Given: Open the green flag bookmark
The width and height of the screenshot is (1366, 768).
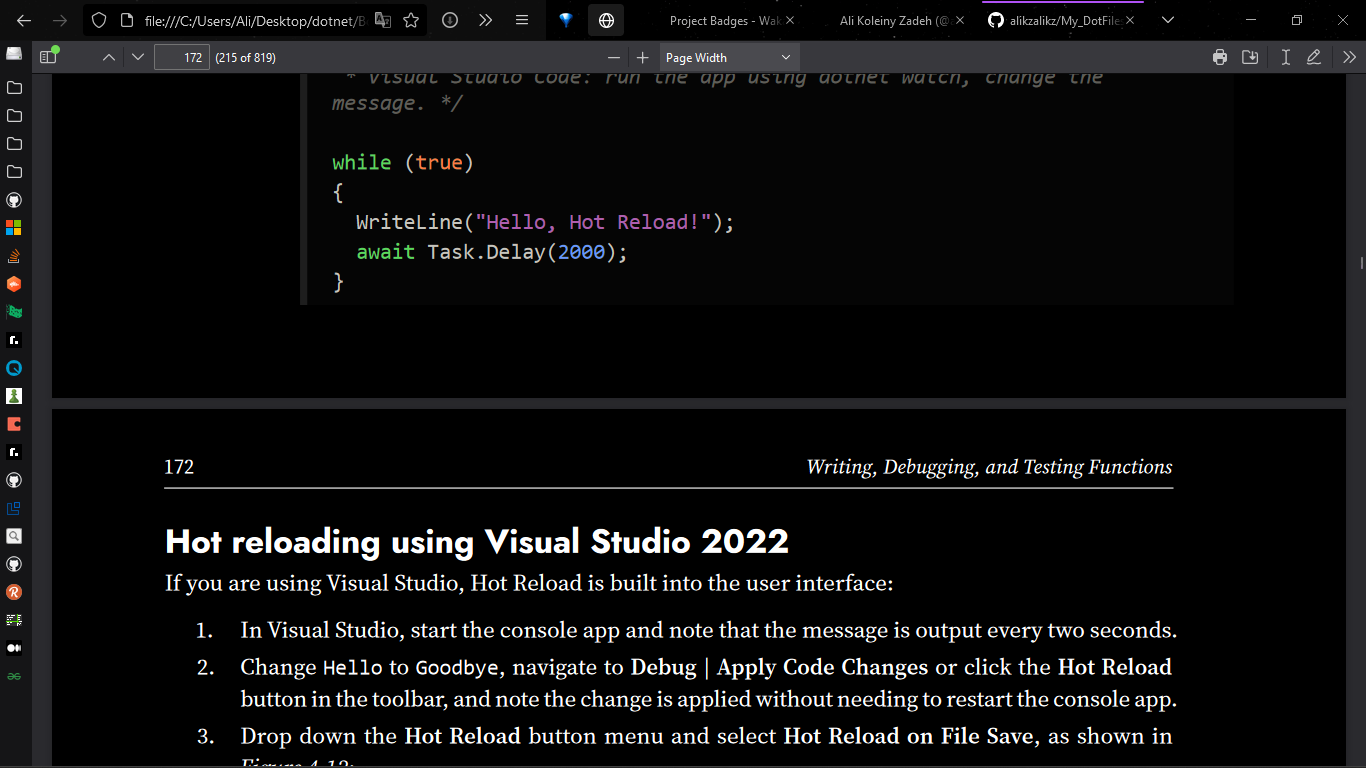Looking at the screenshot, I should (14, 312).
